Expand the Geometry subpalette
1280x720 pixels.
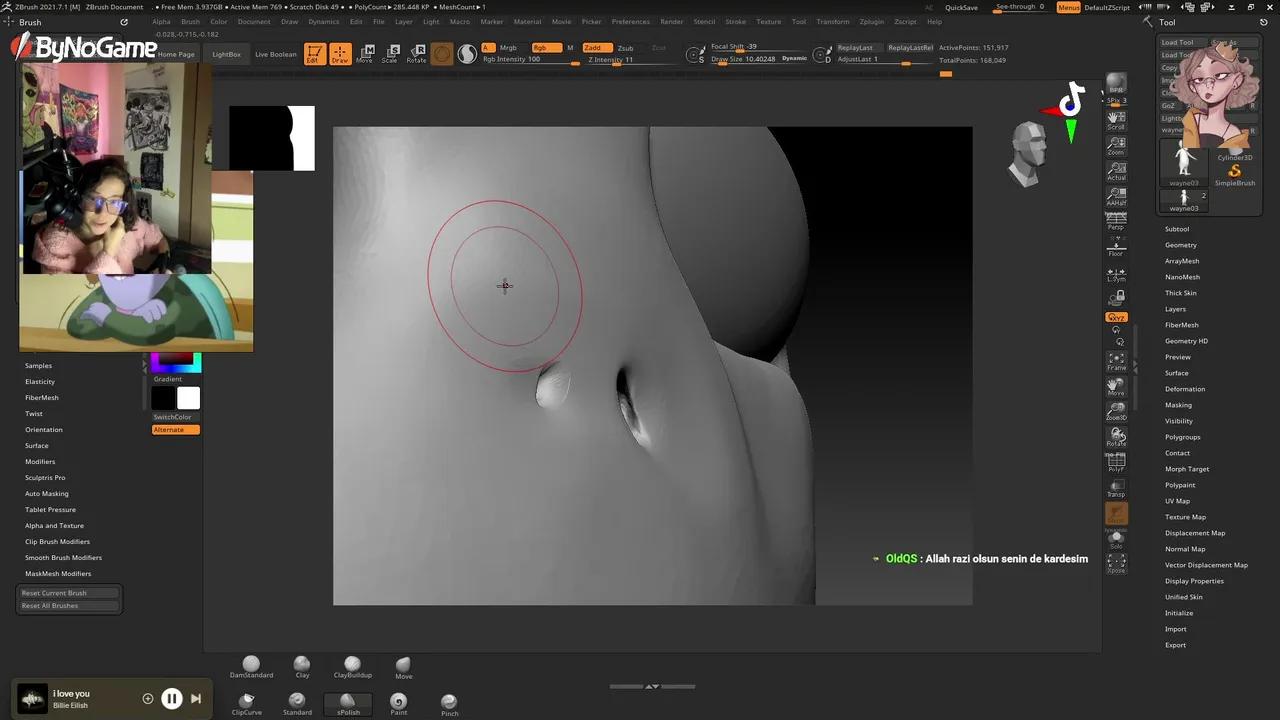[1180, 245]
